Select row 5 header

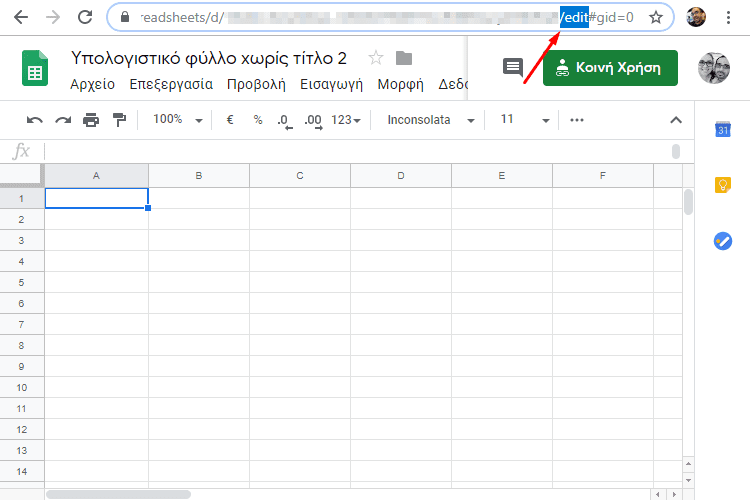22,282
